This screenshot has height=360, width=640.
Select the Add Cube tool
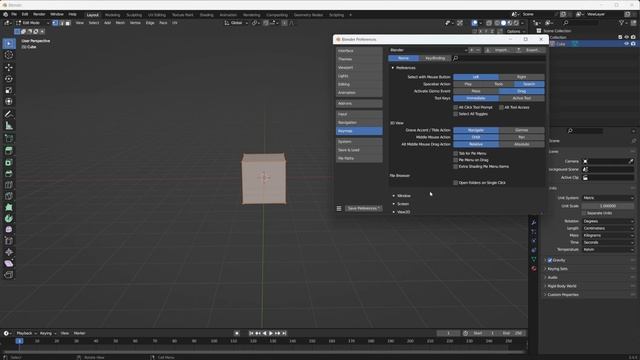9,138
